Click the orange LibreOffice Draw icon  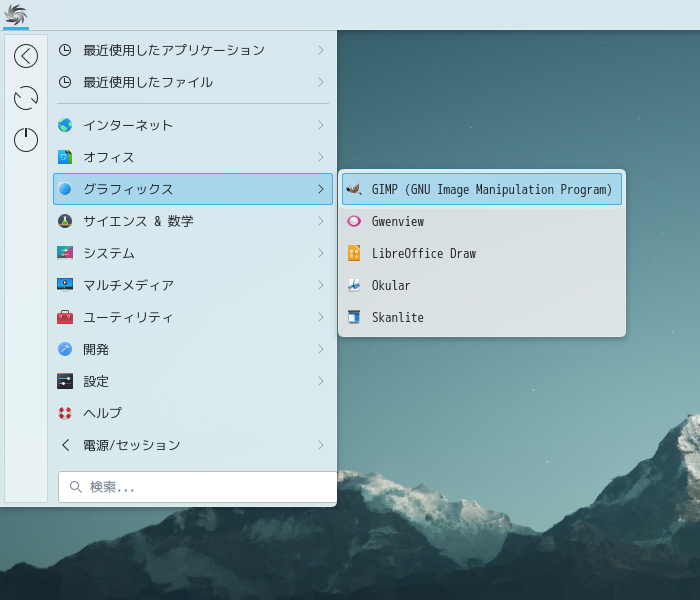pos(354,253)
